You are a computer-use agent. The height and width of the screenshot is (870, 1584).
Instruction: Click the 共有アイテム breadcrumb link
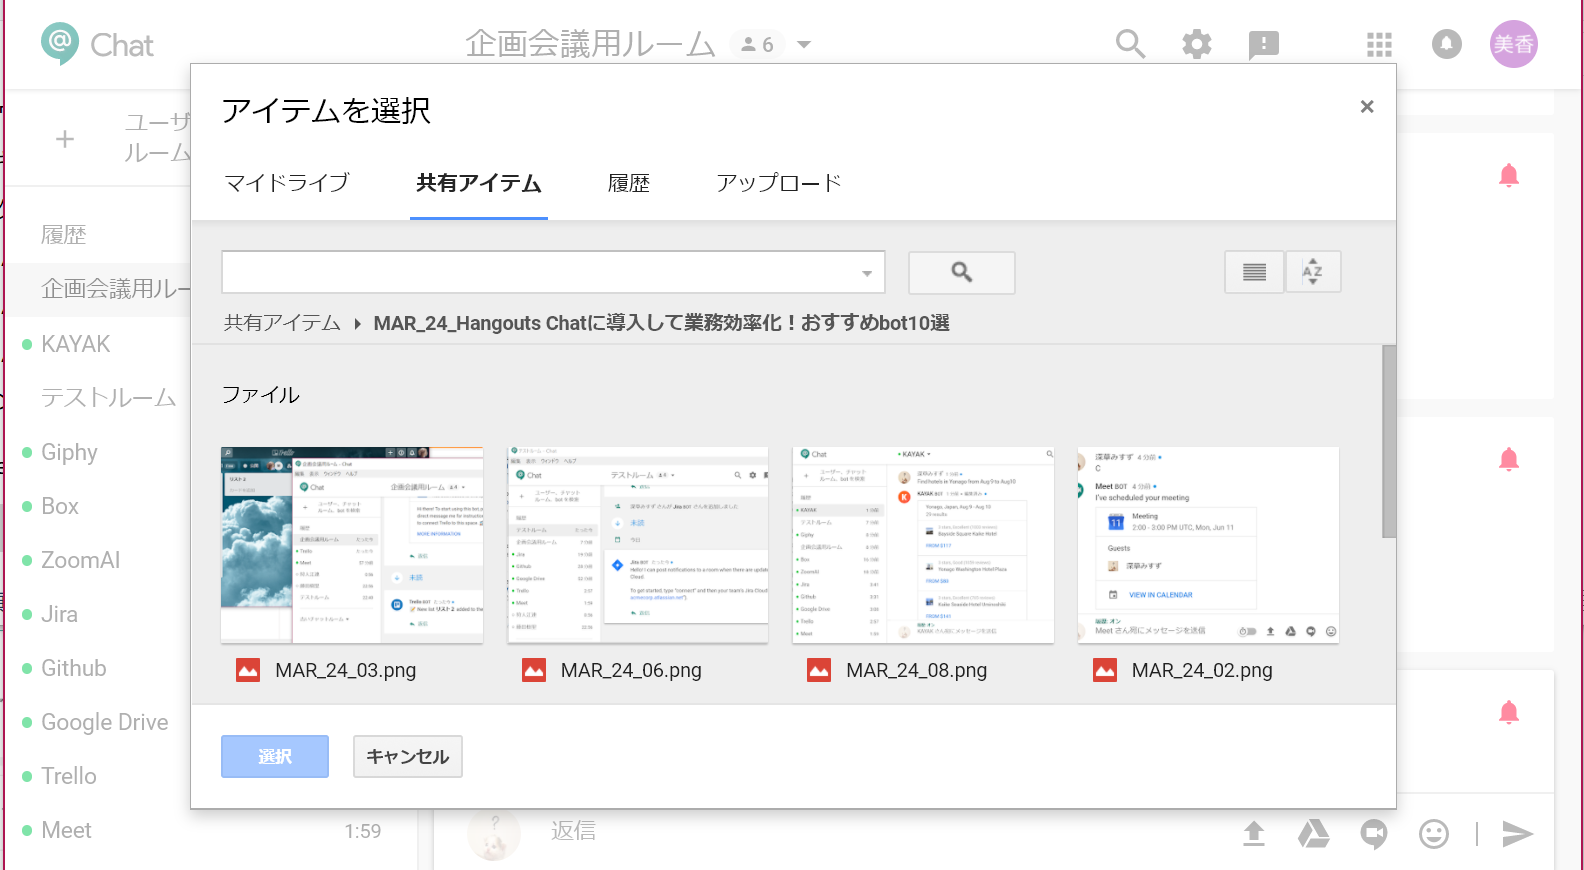tap(282, 323)
